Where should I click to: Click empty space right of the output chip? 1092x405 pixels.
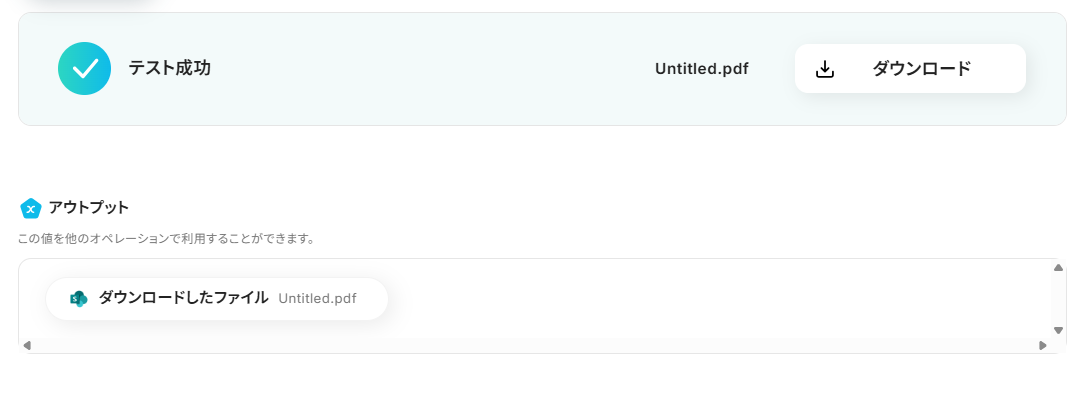700,298
